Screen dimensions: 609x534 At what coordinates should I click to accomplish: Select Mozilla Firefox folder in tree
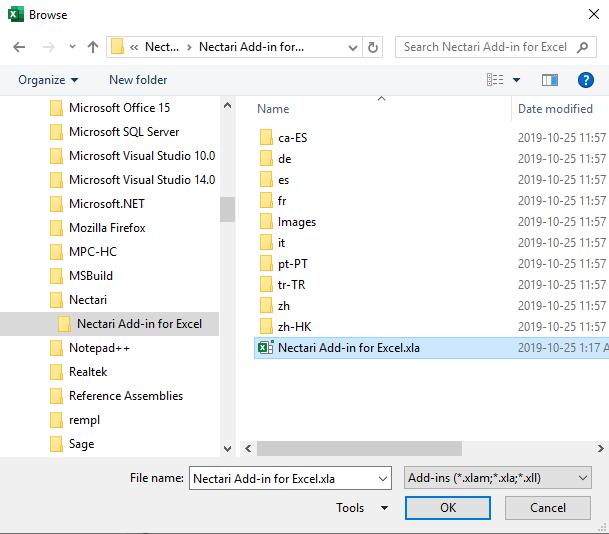[x=107, y=228]
